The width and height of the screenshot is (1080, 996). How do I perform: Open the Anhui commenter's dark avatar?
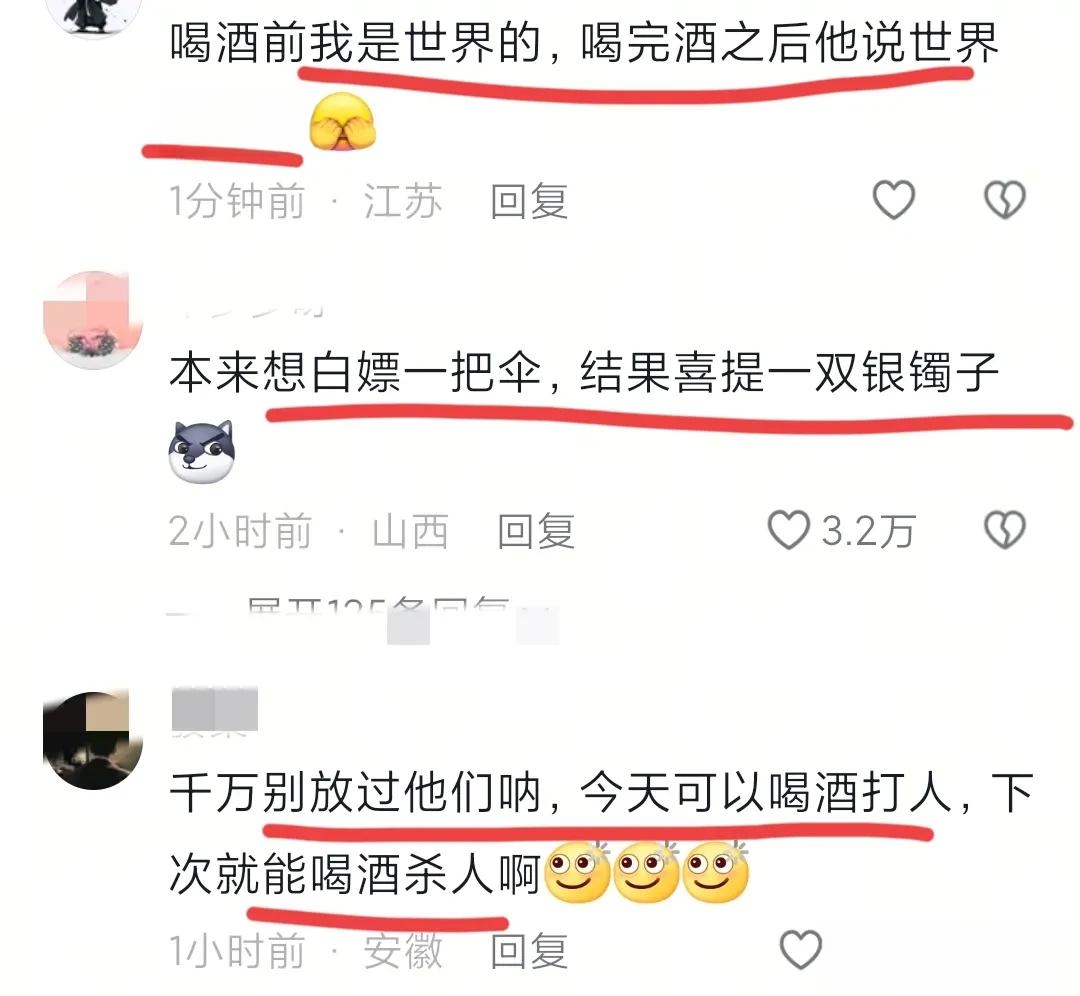92,740
